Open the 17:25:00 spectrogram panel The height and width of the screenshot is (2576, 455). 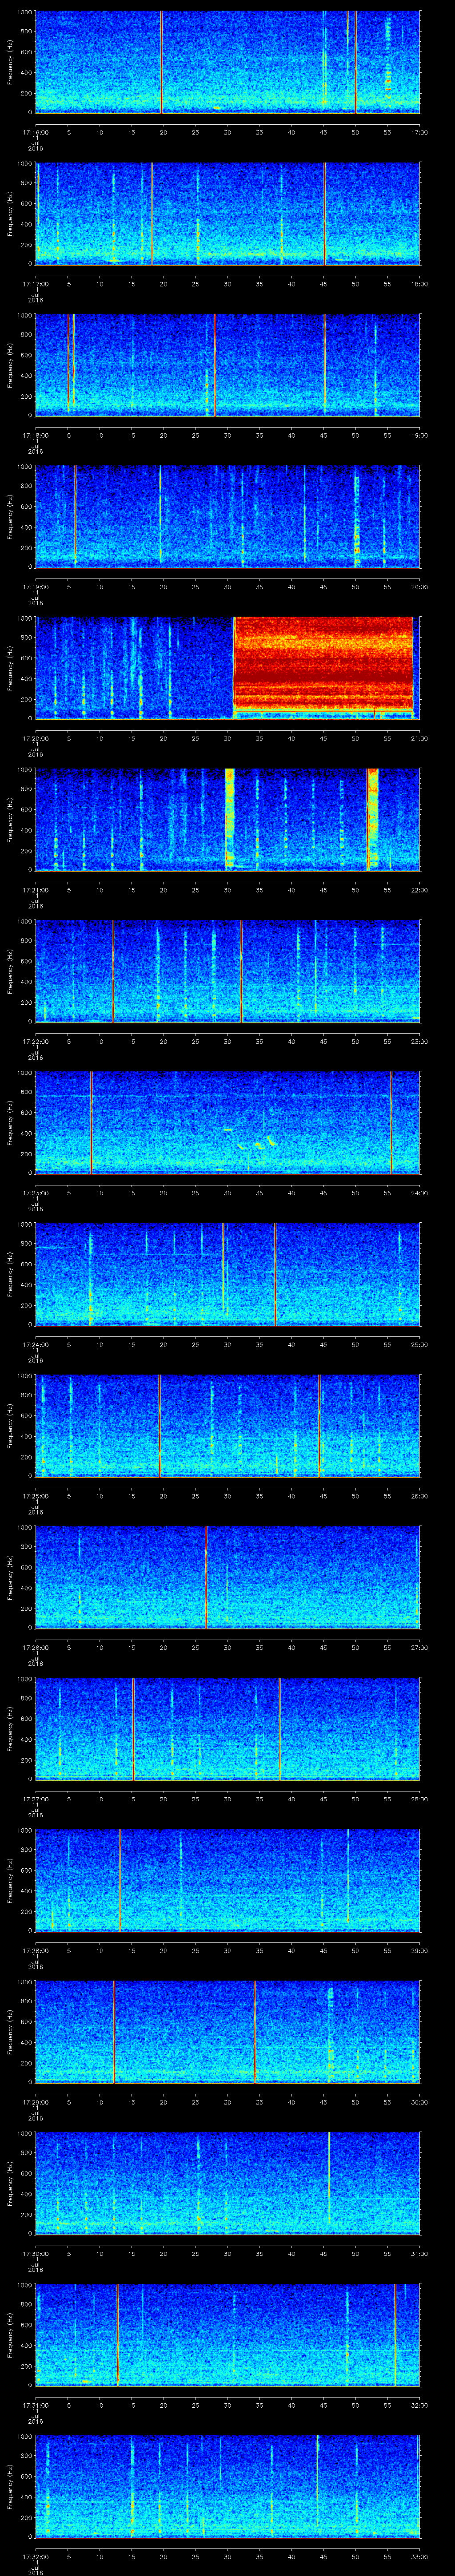[228, 1425]
